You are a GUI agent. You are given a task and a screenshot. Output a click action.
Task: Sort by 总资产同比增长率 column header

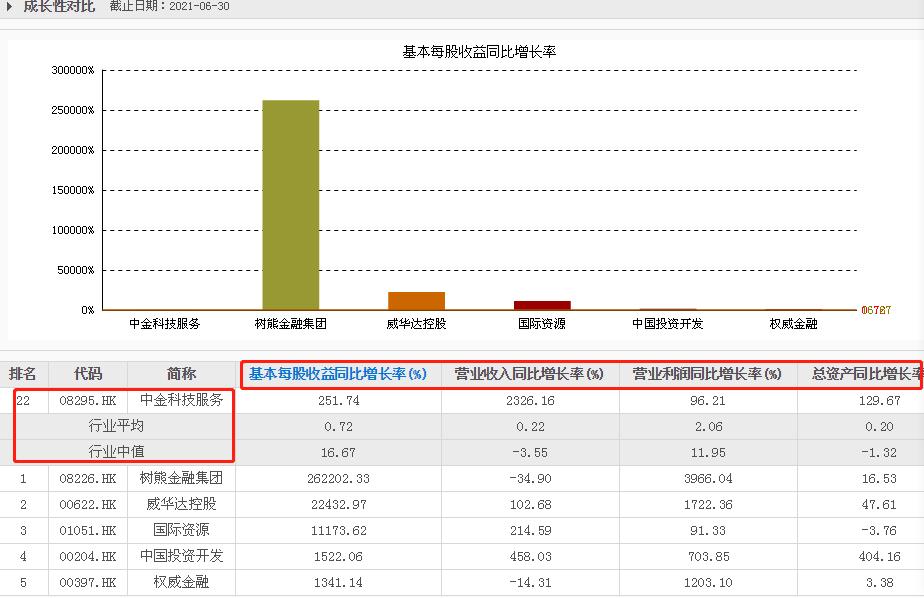(x=864, y=375)
